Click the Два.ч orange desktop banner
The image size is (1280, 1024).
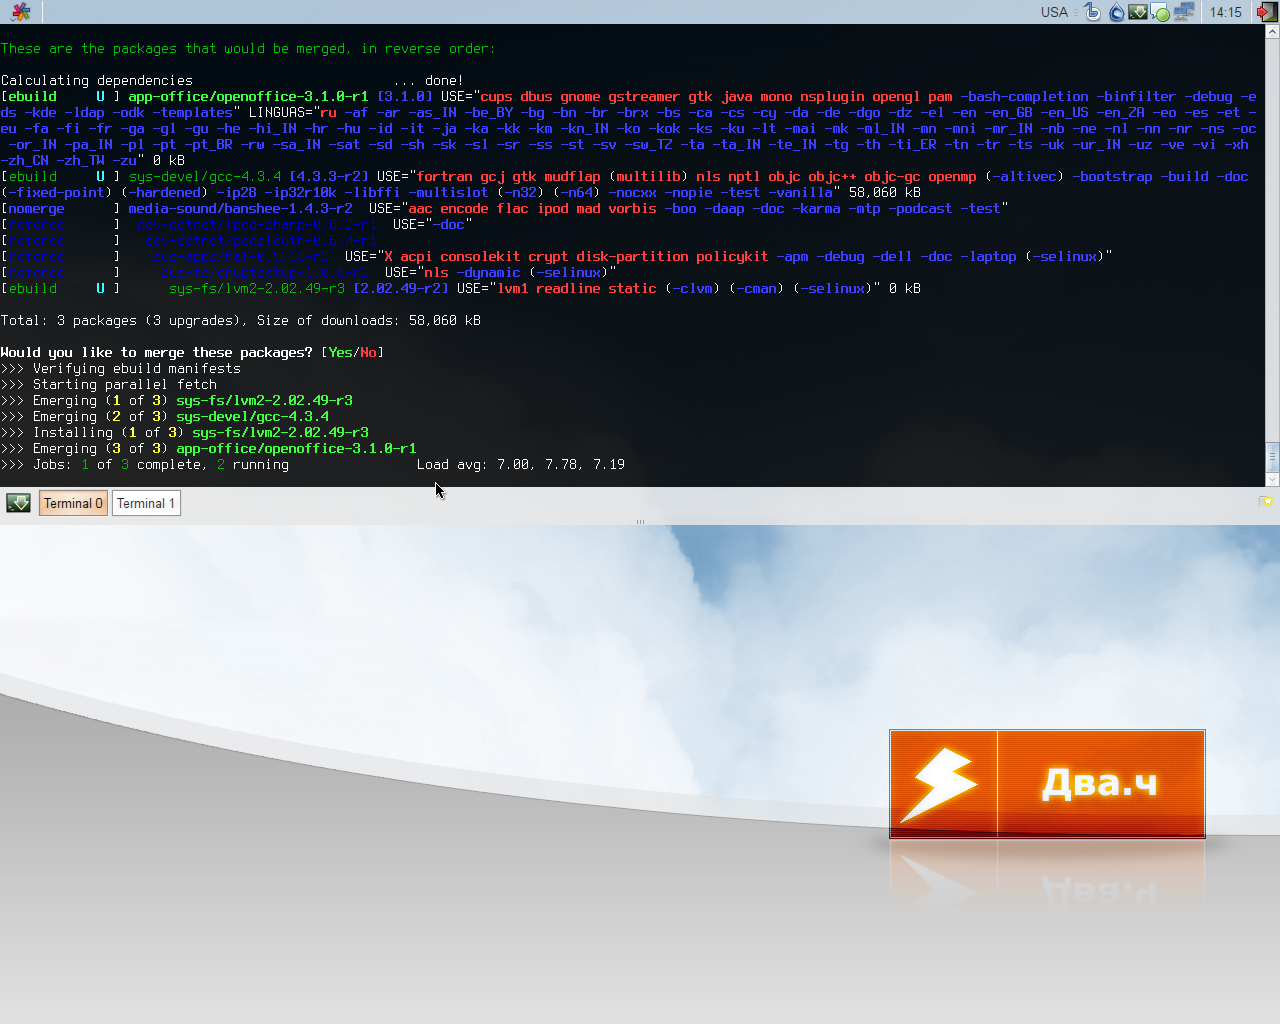pos(1047,784)
